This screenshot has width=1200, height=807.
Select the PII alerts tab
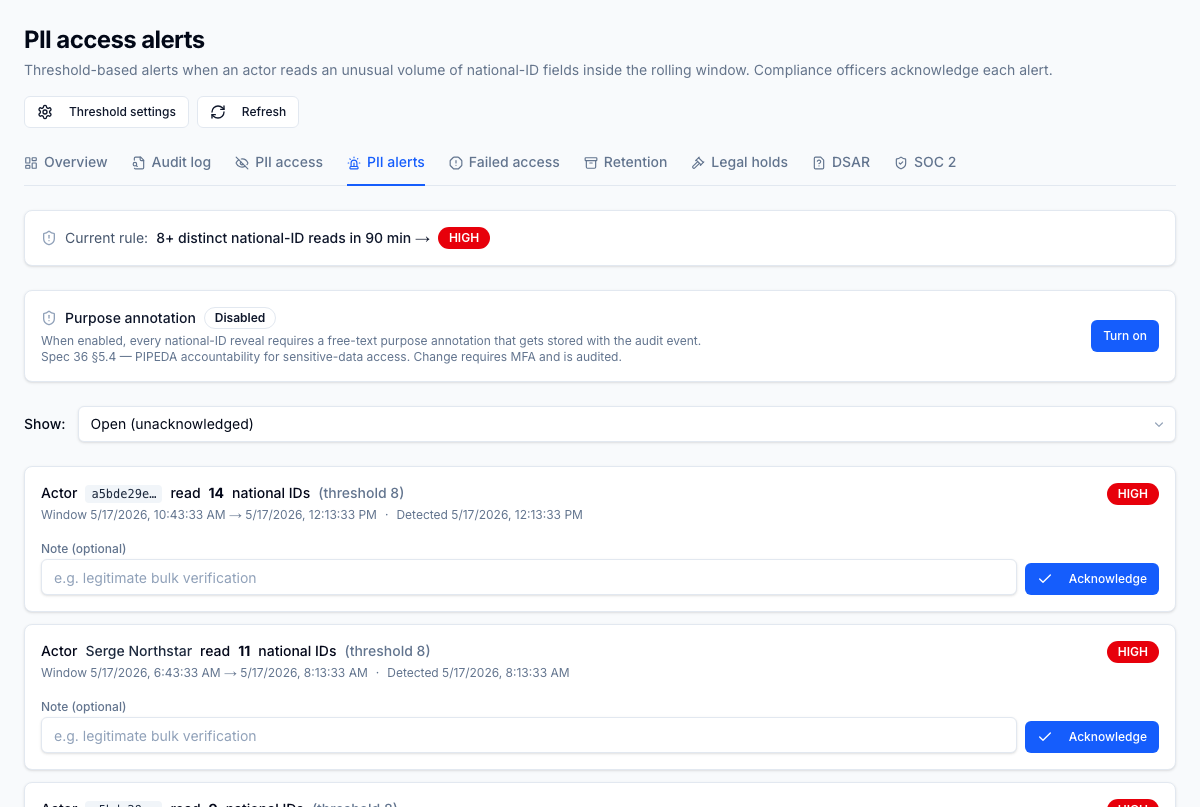[386, 162]
